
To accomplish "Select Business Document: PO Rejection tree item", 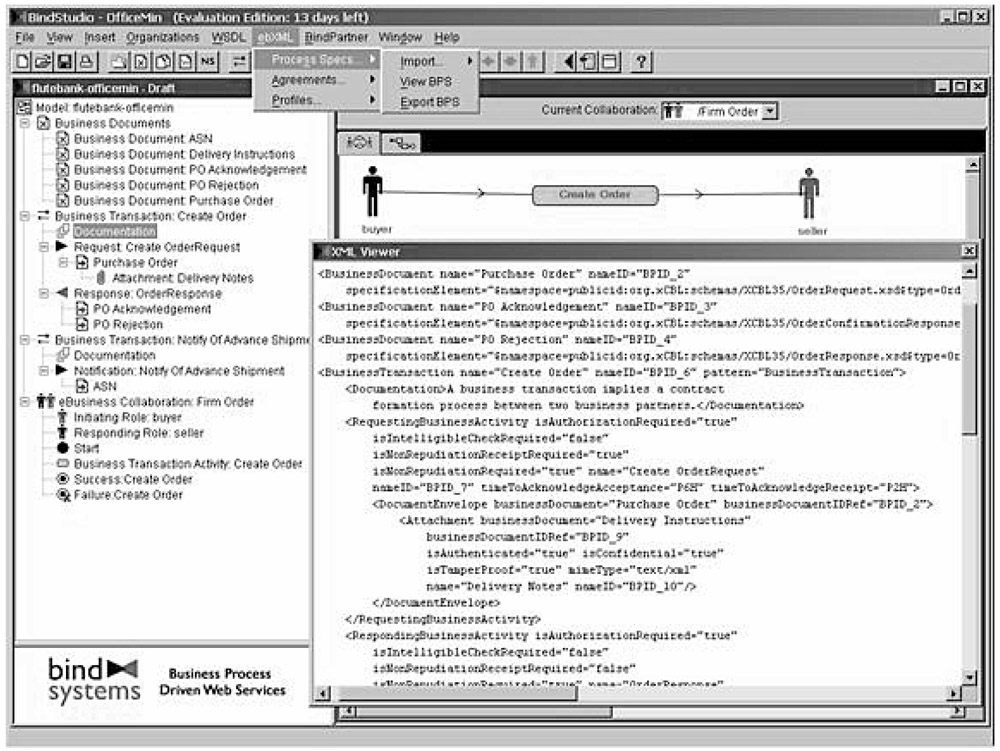I will pos(165,185).
